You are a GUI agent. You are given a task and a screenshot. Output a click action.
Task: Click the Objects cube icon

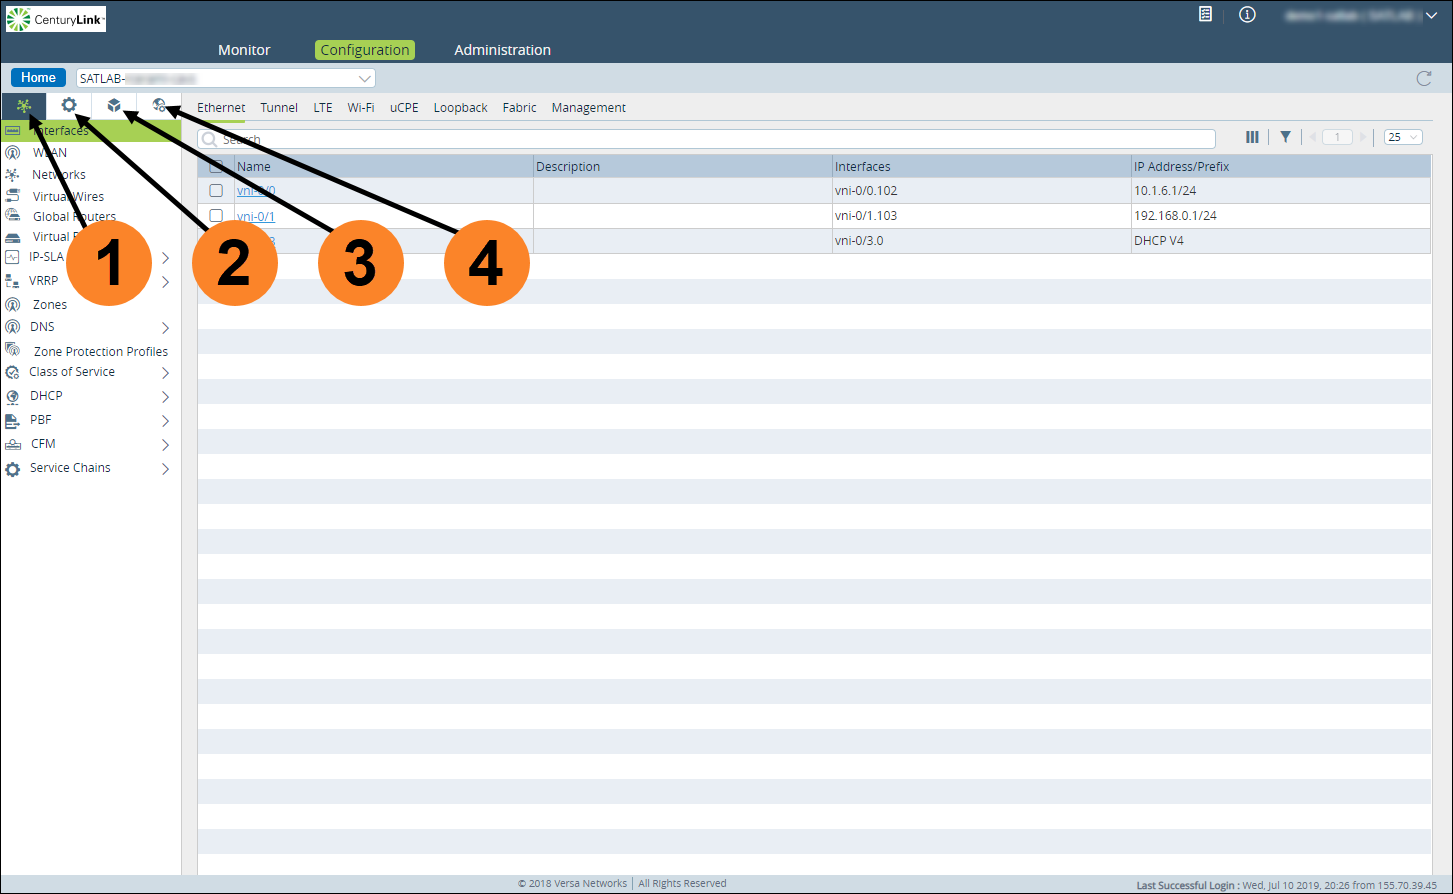tap(114, 105)
